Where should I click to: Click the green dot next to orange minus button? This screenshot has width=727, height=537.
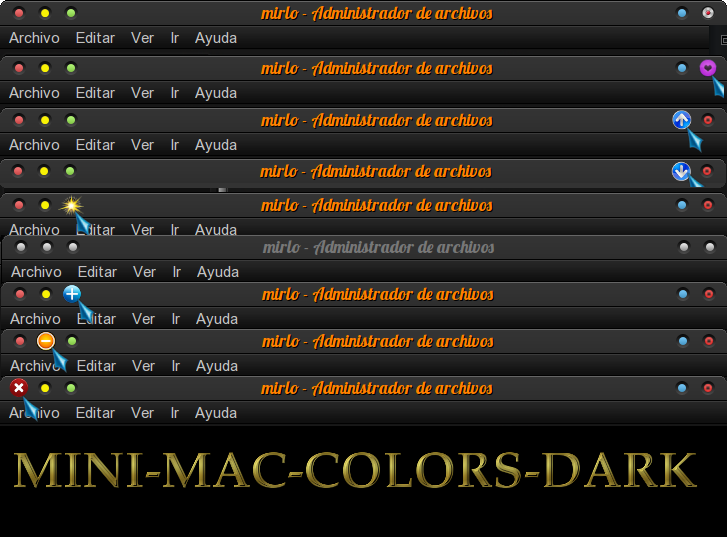(x=71, y=341)
